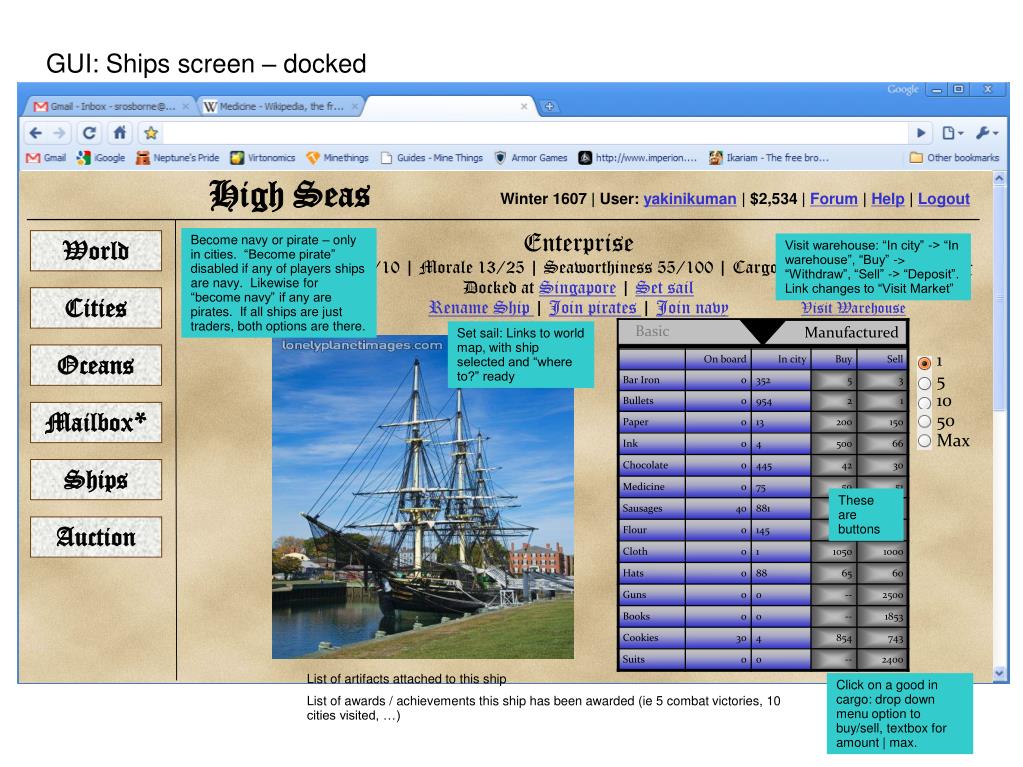
Task: Bookmark the page with the star icon
Action: click(151, 133)
